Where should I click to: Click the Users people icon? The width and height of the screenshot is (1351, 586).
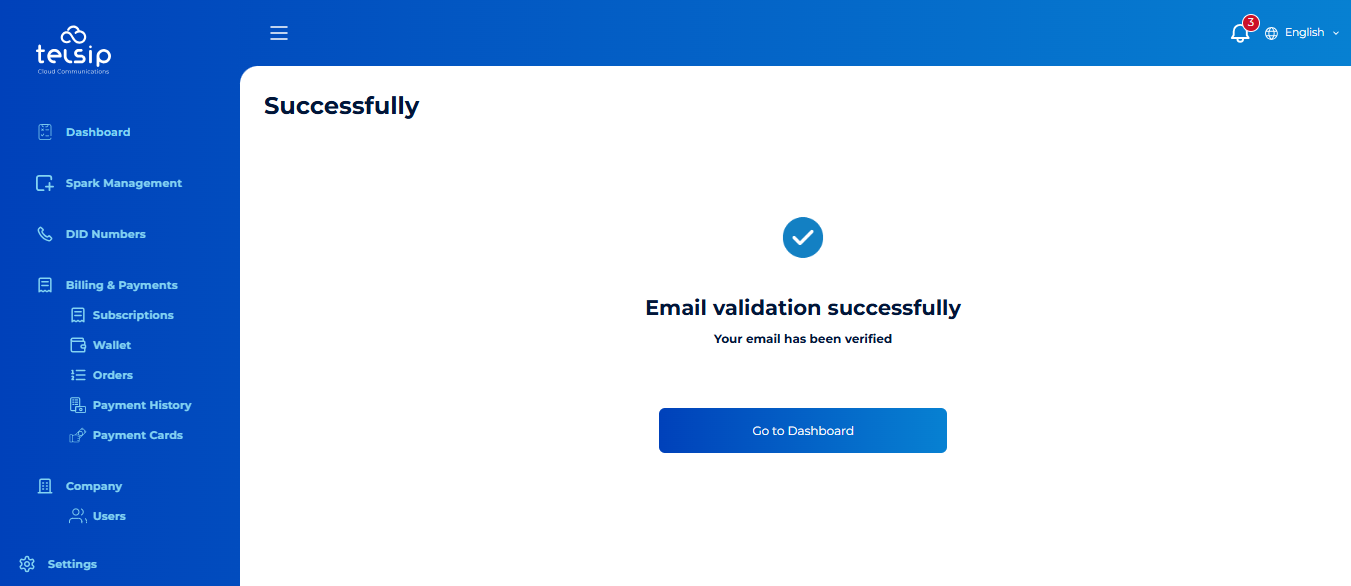pyautogui.click(x=77, y=516)
